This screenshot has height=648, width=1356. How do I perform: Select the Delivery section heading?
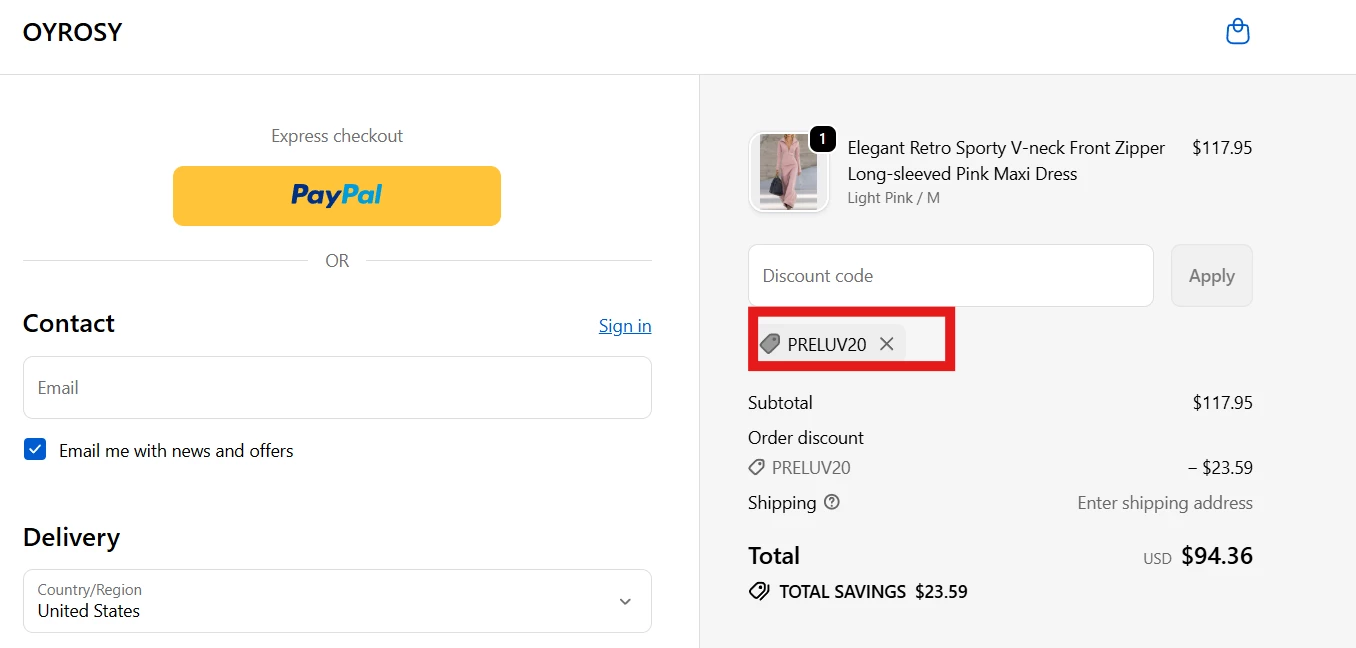71,537
